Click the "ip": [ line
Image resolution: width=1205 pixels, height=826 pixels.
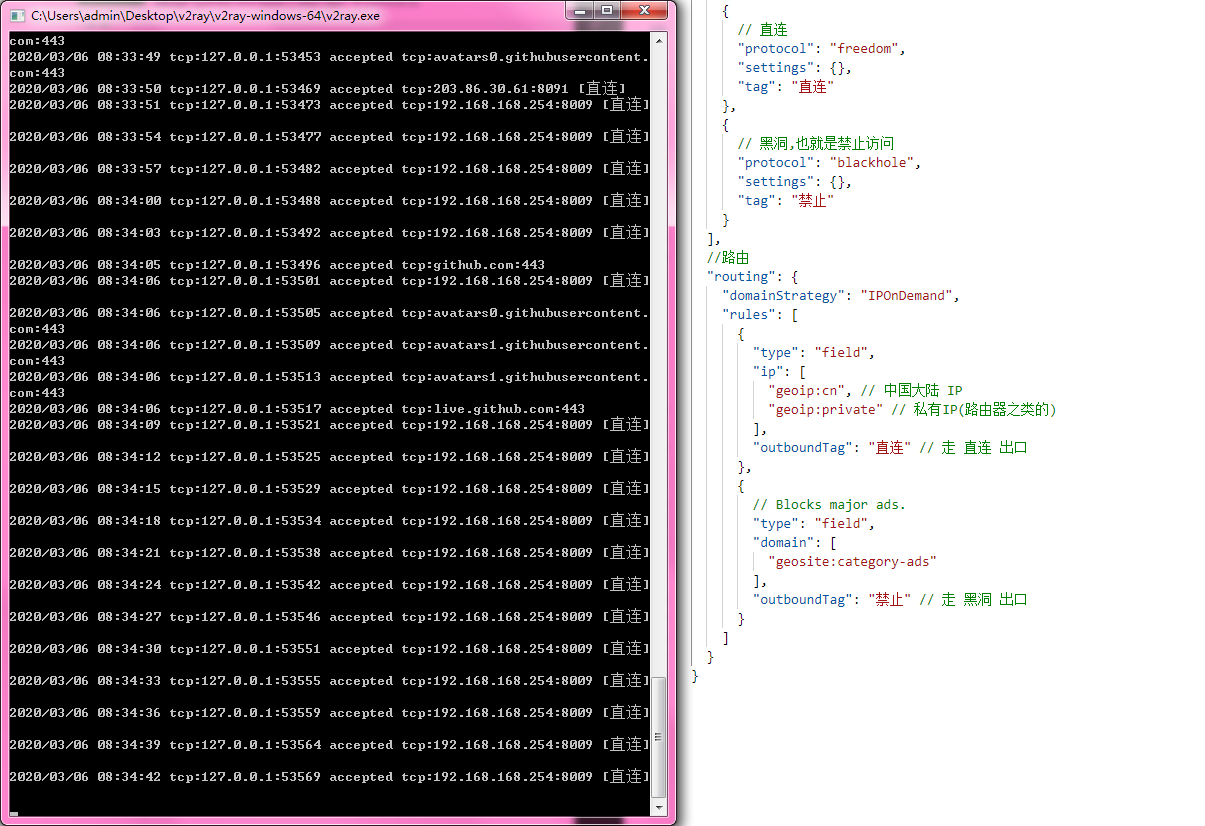[779, 371]
